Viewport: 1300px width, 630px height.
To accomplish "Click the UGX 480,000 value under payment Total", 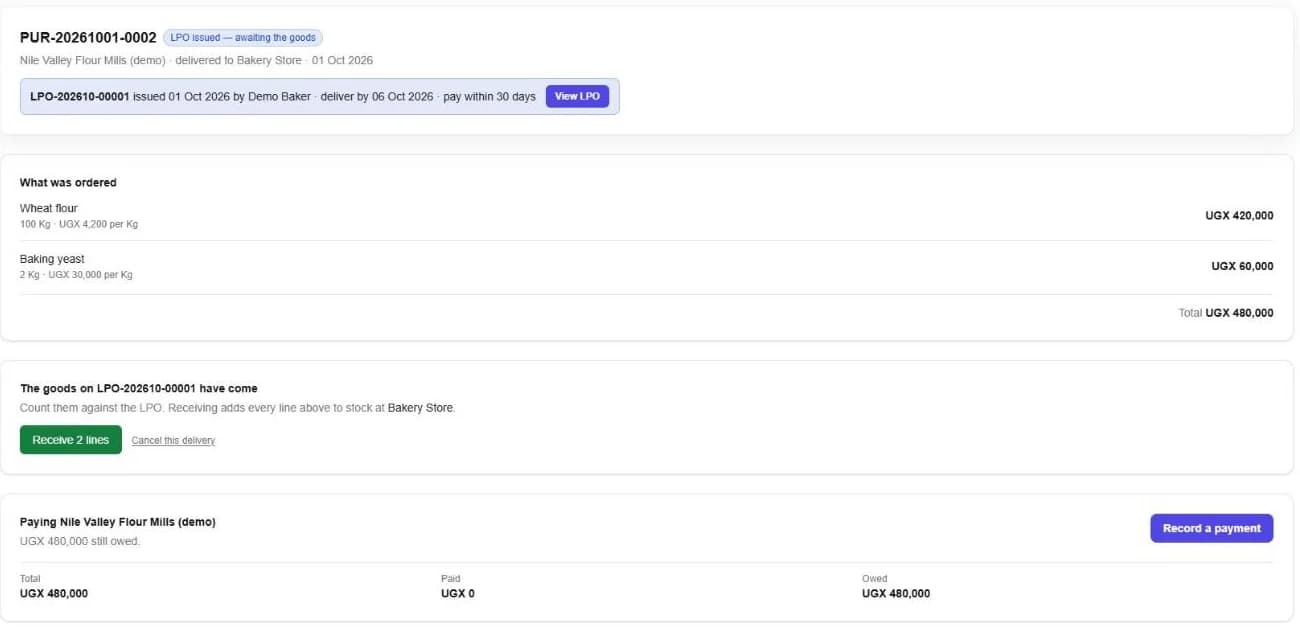I will coord(54,594).
